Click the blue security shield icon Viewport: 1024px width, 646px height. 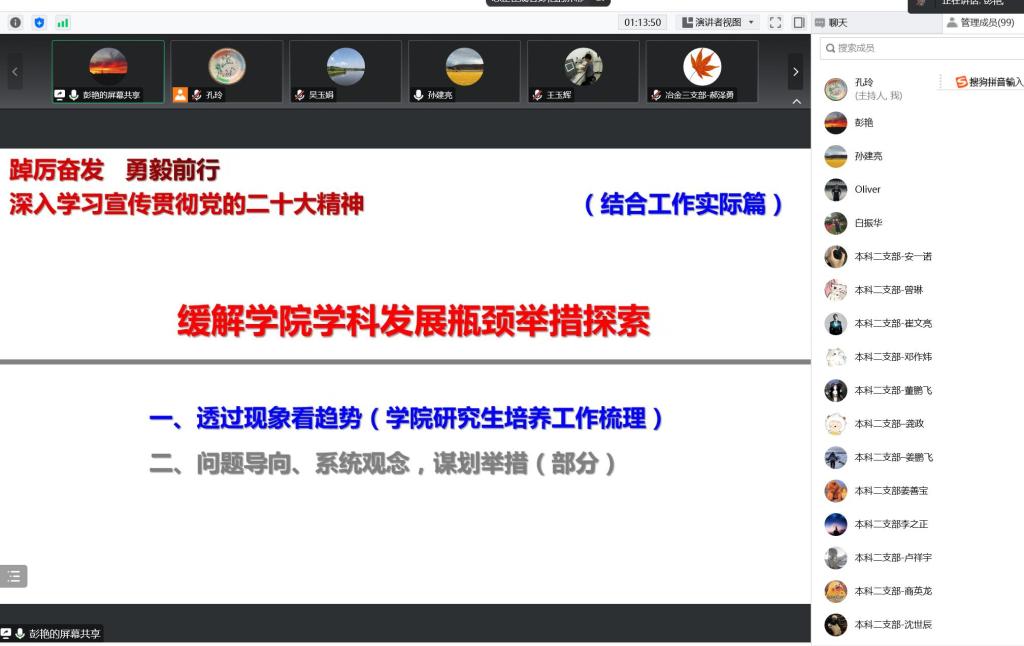[39, 22]
